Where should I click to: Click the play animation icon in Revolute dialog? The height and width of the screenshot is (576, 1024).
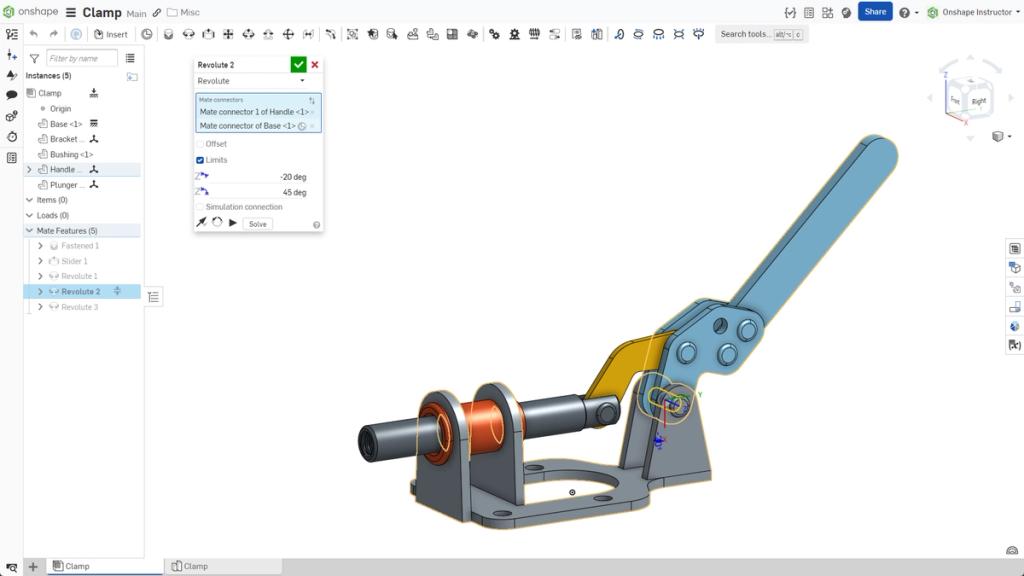232,223
